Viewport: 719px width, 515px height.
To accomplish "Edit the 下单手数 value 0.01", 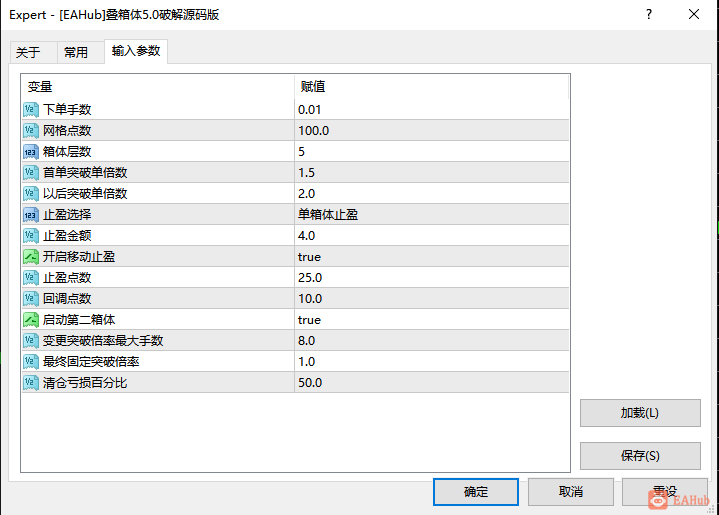I will point(431,110).
